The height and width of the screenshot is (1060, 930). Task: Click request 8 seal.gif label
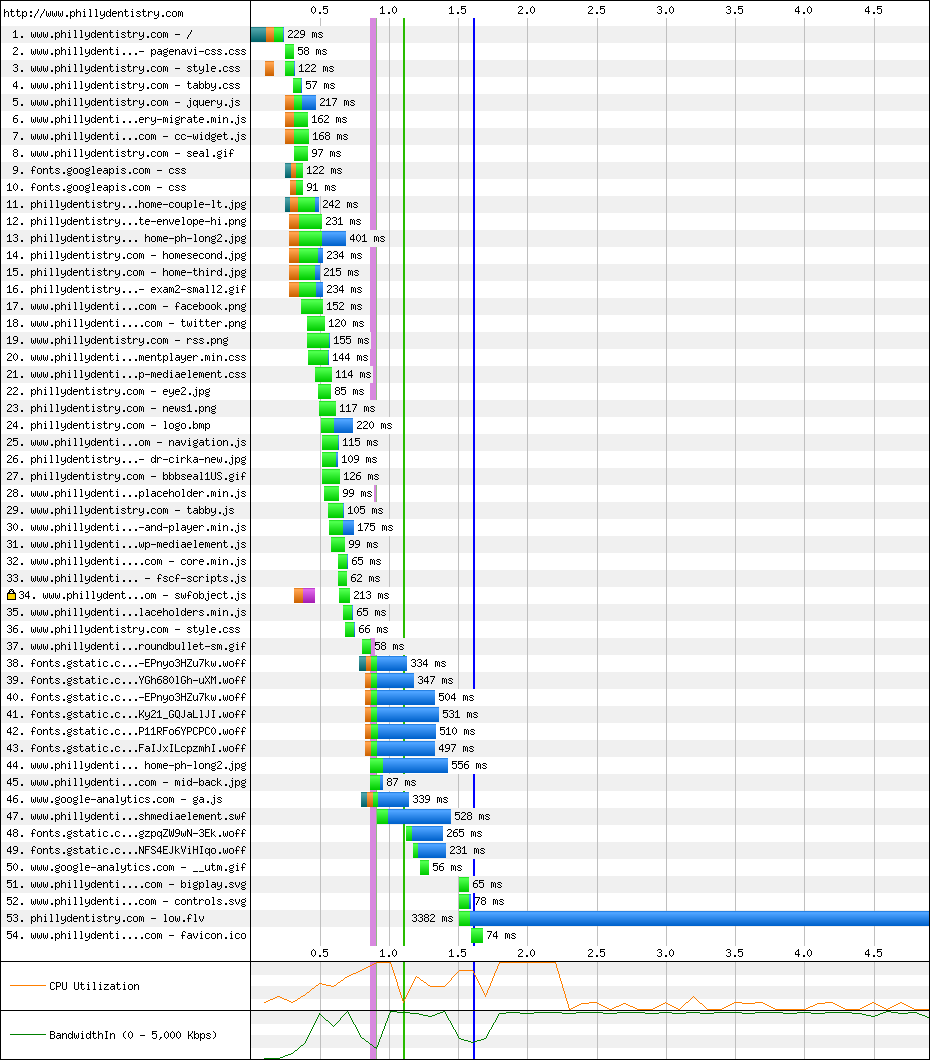(123, 153)
